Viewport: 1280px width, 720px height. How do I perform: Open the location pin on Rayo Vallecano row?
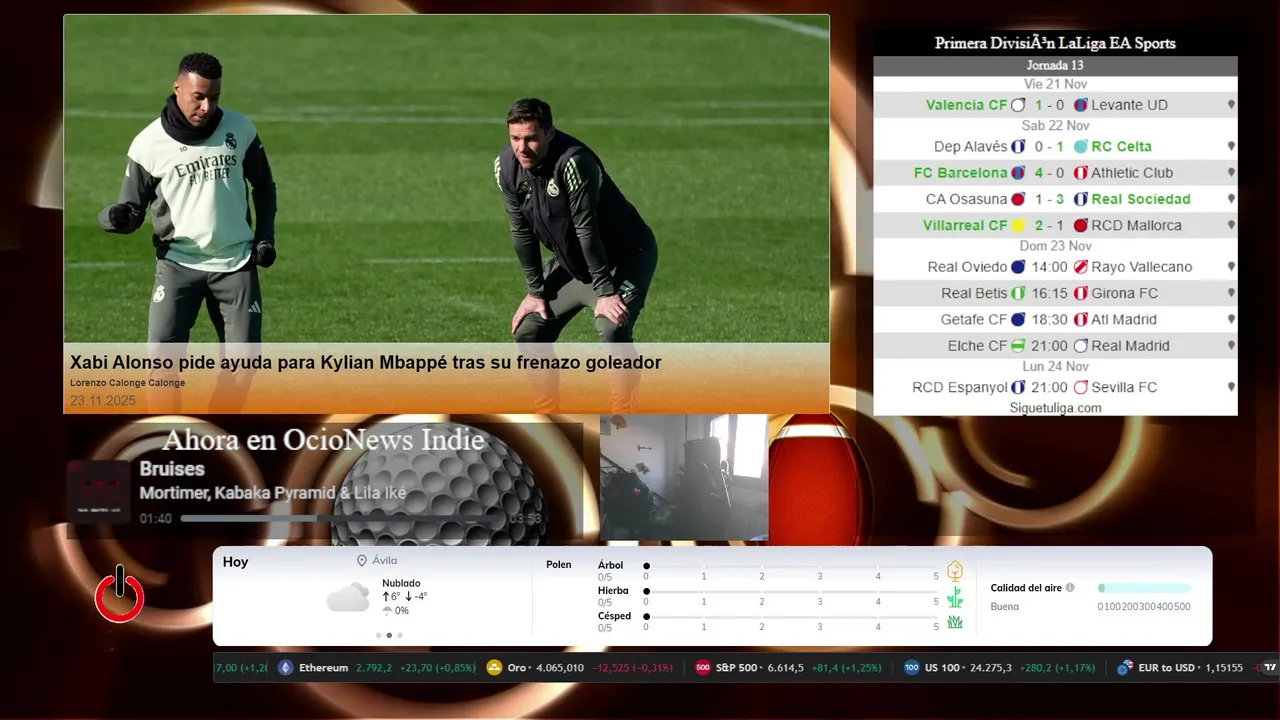[1231, 267]
